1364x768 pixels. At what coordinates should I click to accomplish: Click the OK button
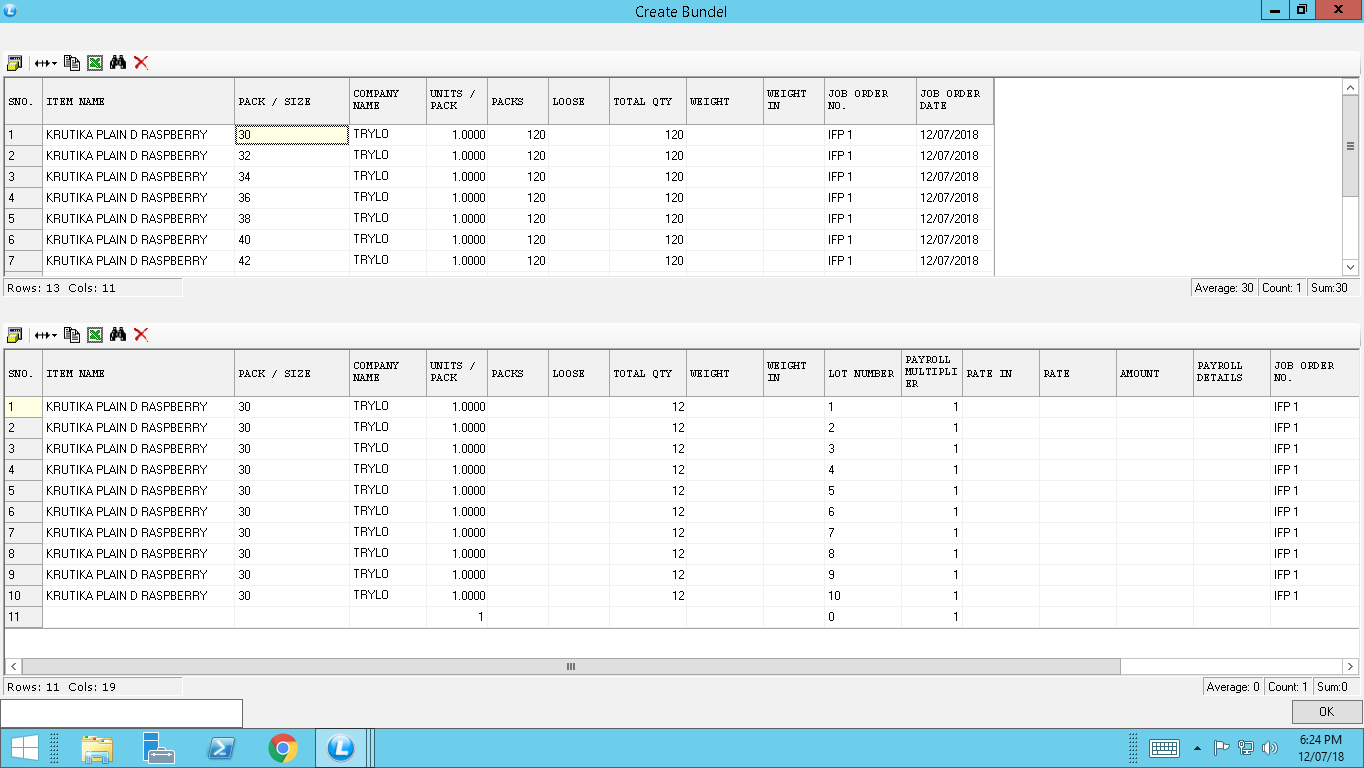1327,712
